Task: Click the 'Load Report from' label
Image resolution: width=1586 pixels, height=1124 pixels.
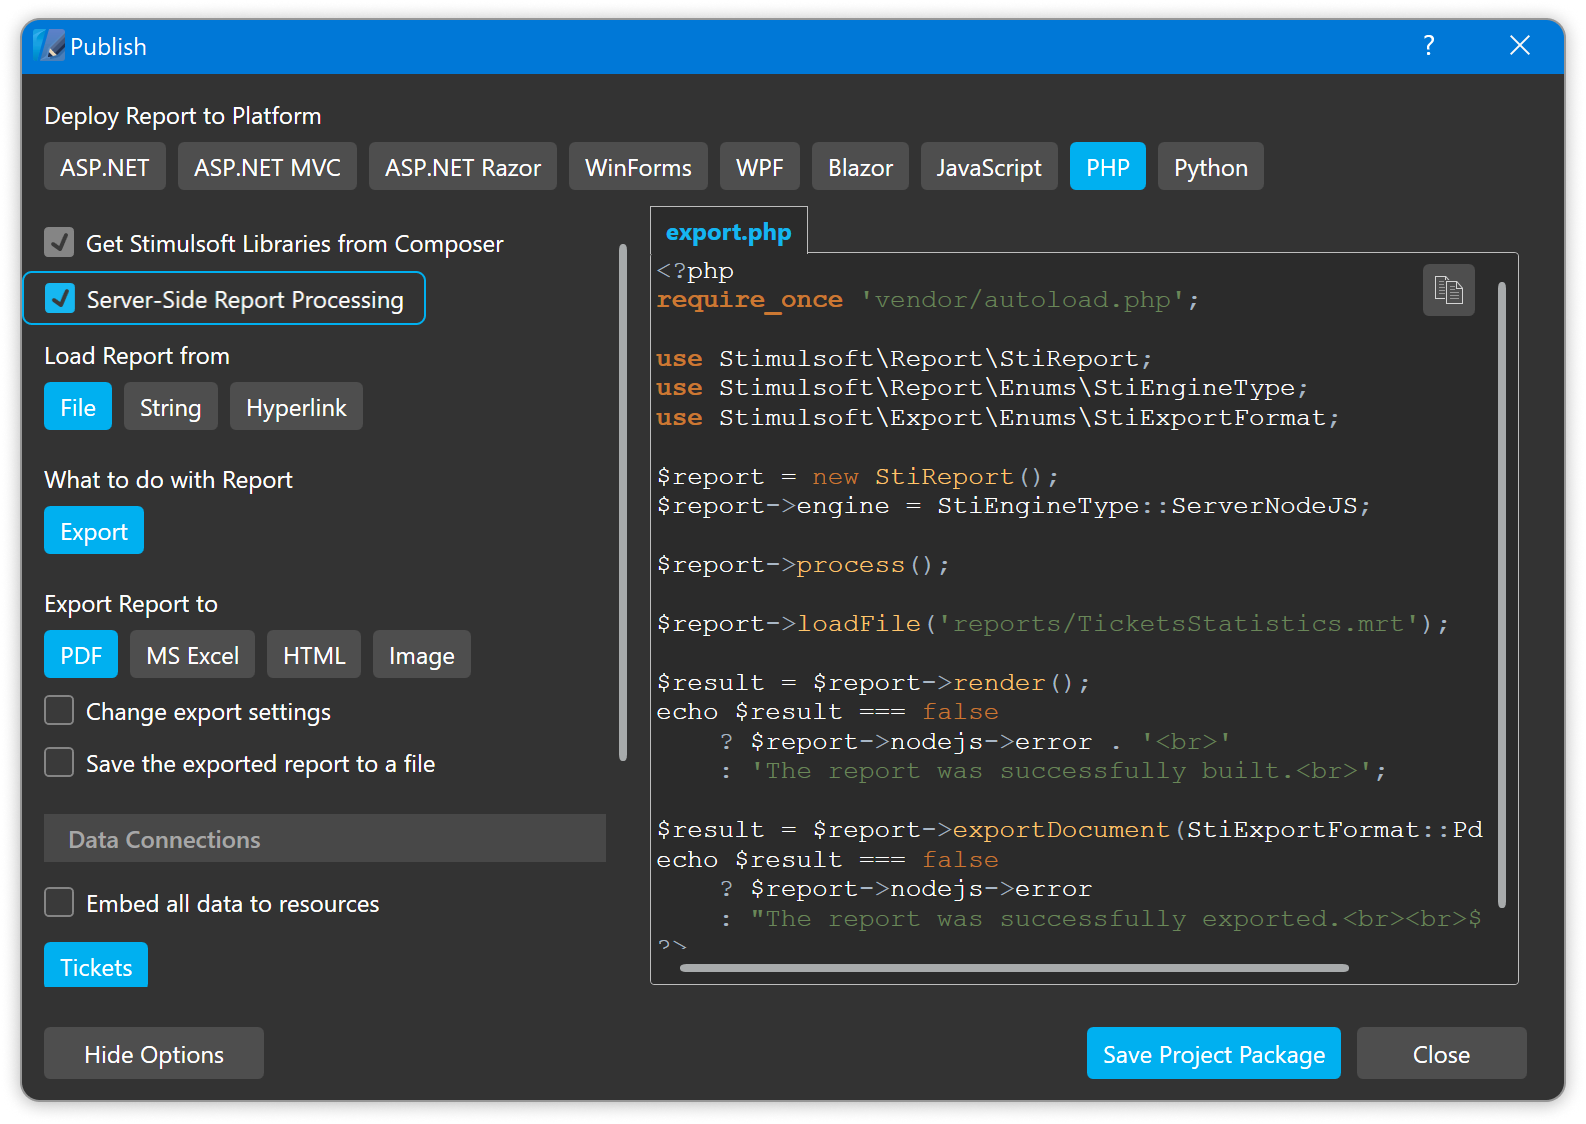Action: coord(137,356)
